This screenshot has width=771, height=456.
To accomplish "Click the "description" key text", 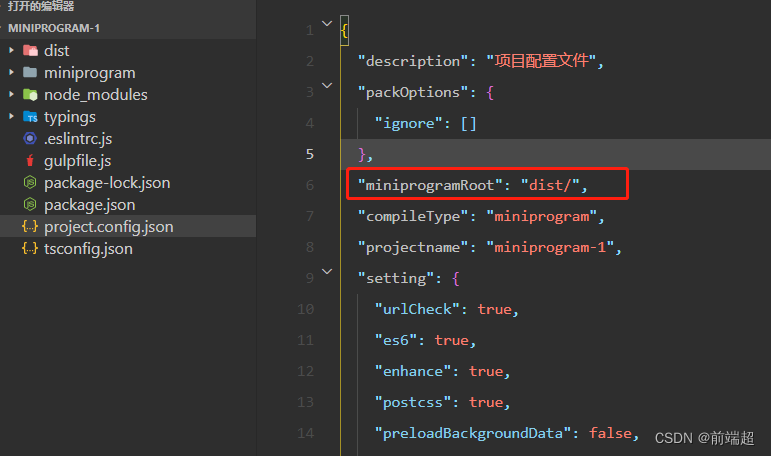I will (413, 61).
